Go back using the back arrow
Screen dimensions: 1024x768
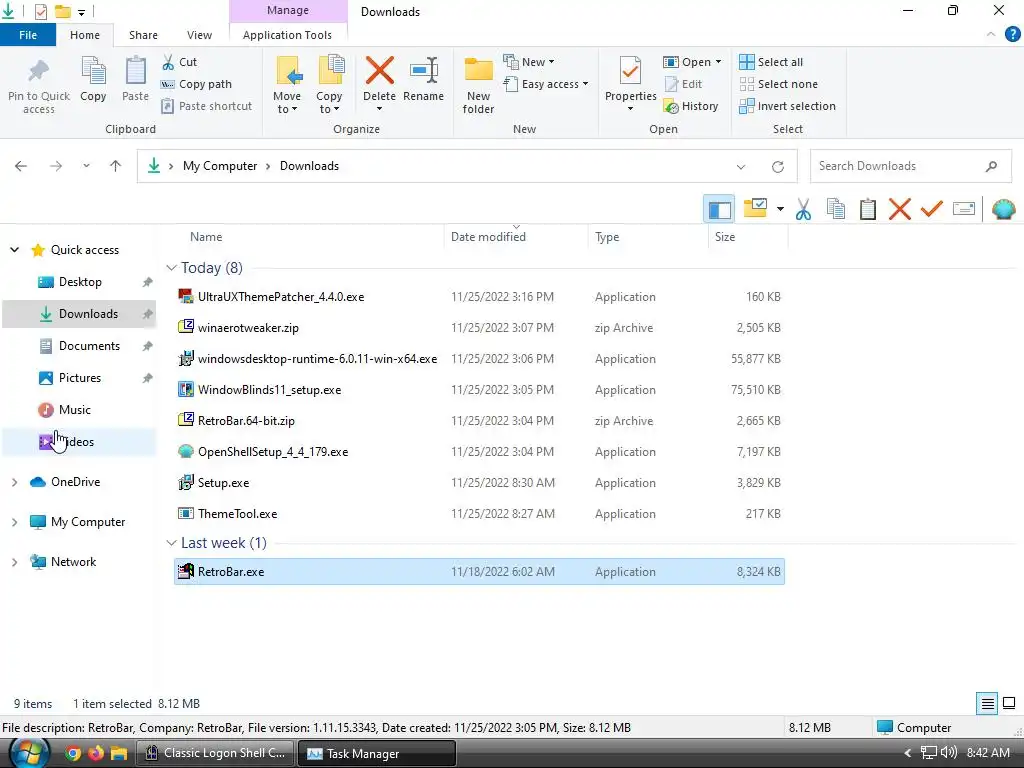point(21,167)
